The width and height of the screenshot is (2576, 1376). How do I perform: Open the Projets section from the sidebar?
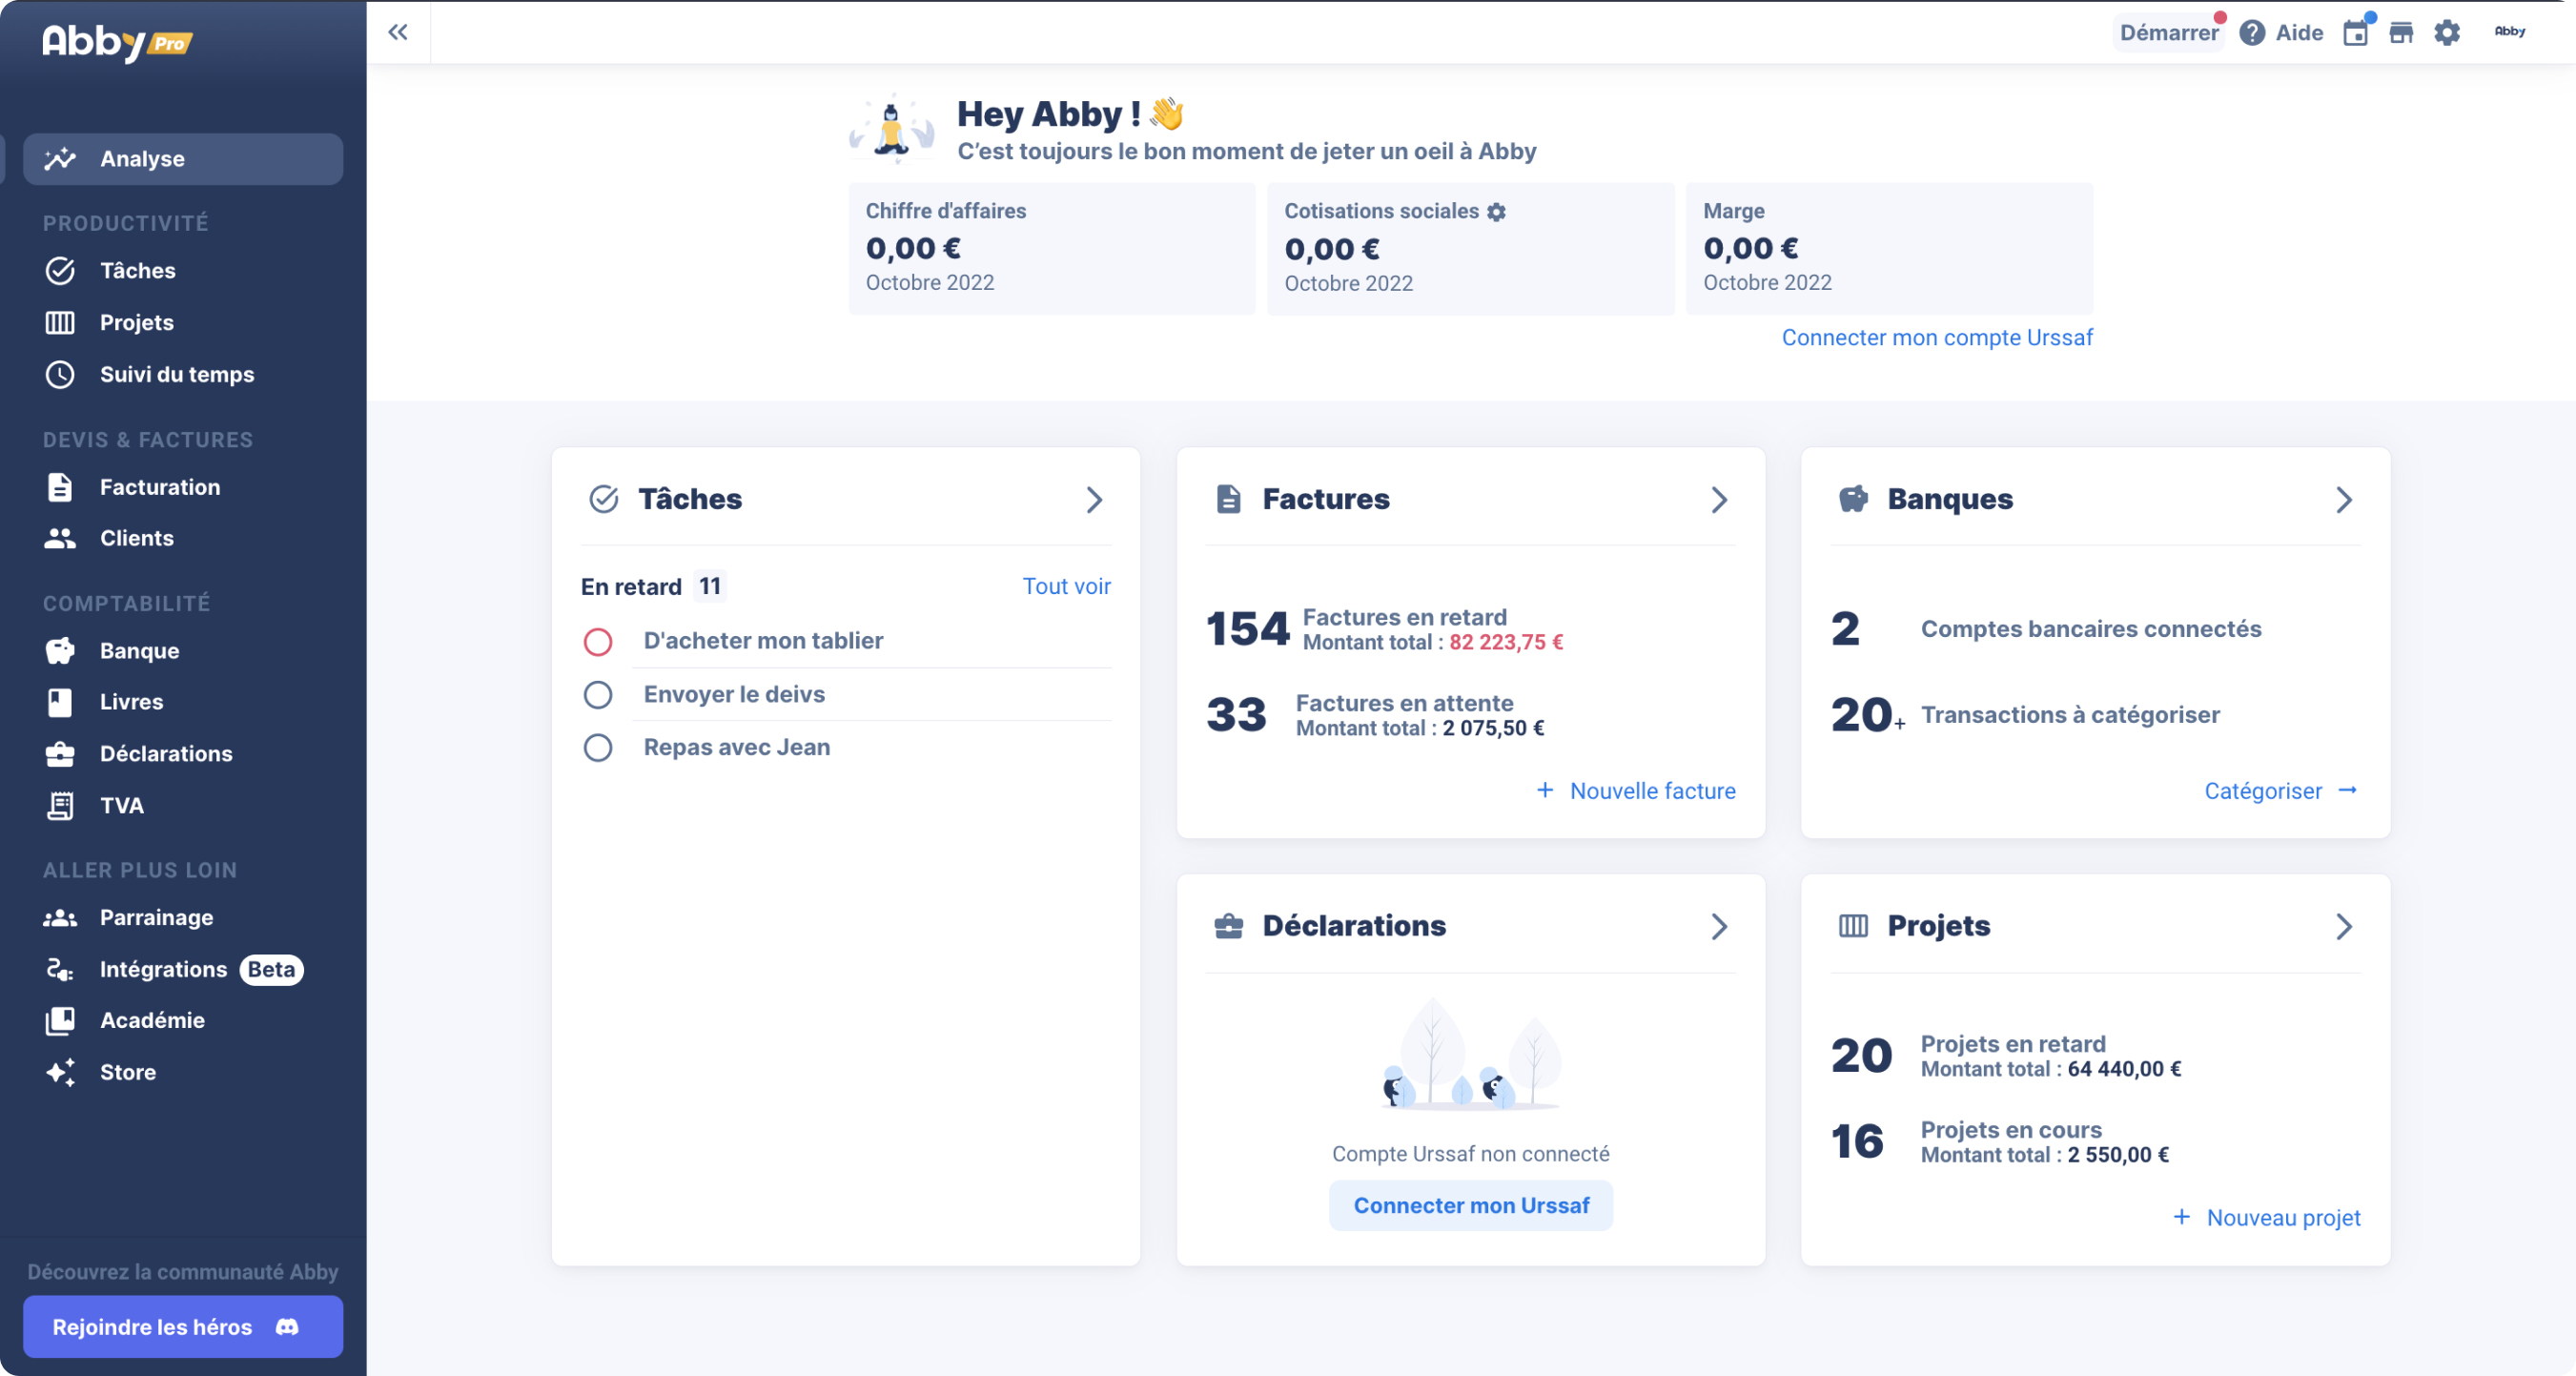coord(139,322)
